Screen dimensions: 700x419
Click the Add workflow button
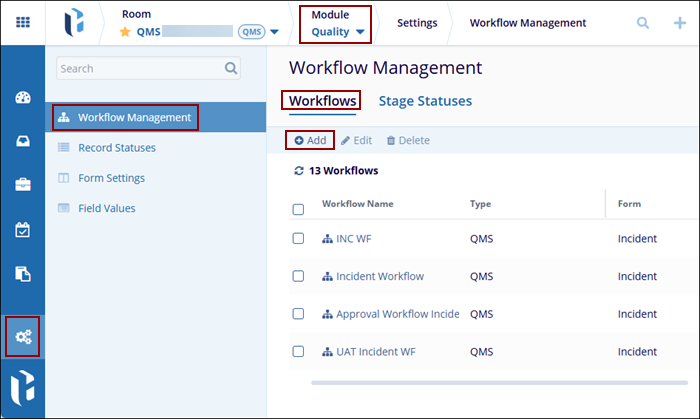pyautogui.click(x=310, y=141)
